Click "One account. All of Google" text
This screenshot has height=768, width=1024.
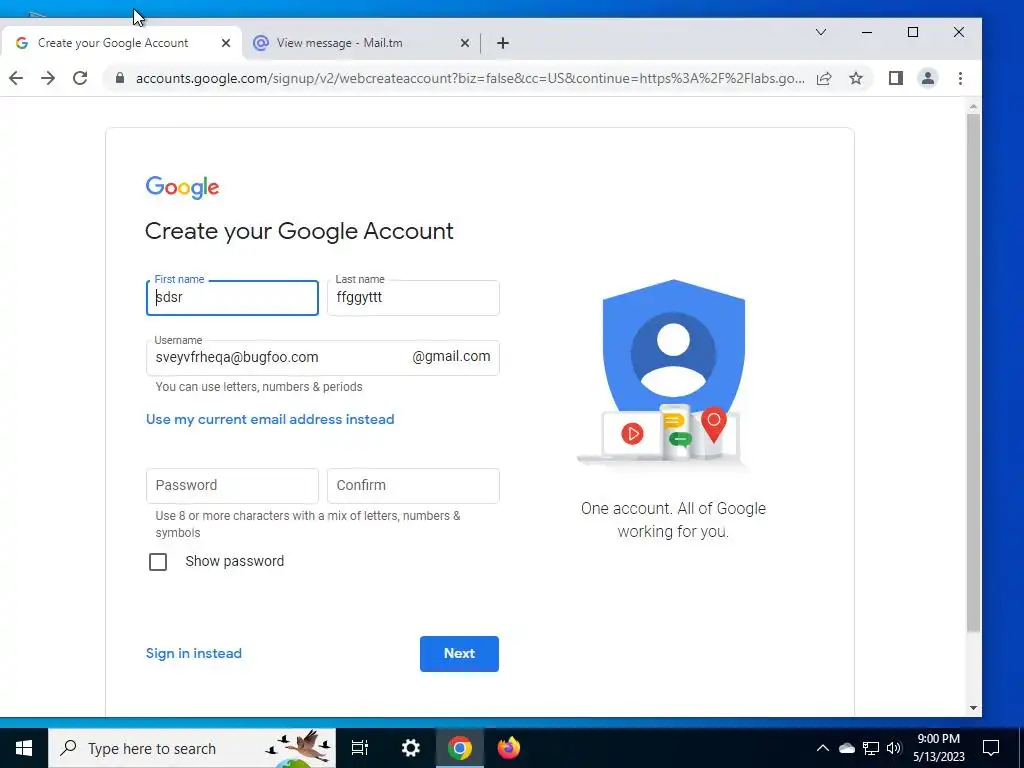673,509
